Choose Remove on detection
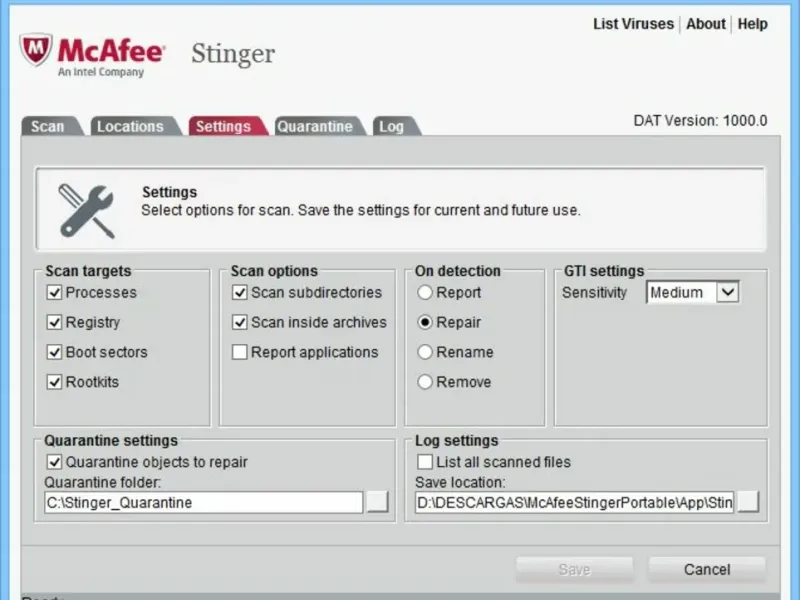Screen dimensions: 800x600 tap(425, 382)
